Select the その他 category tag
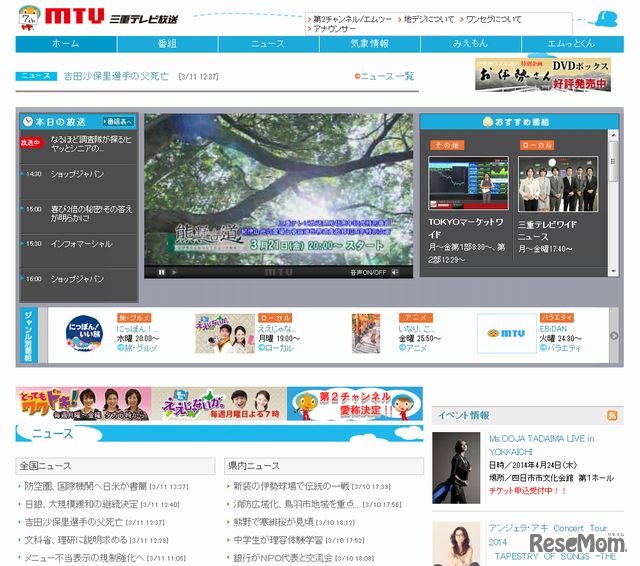Screen dimensions: 640x566 [x=447, y=145]
